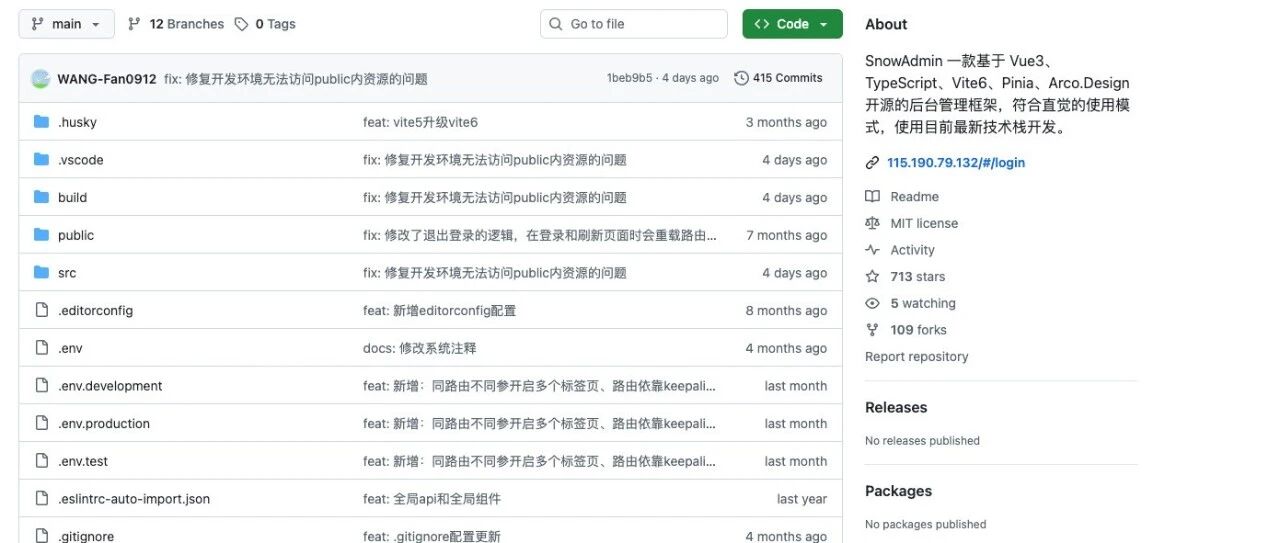Screen dimensions: 1280x543
Task: Open the .husky folder
Action: point(77,122)
